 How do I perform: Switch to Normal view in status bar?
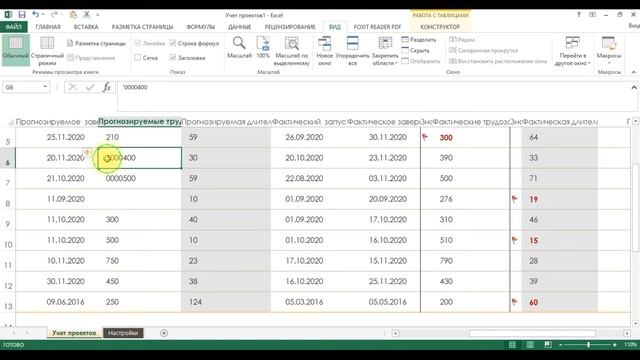512,345
